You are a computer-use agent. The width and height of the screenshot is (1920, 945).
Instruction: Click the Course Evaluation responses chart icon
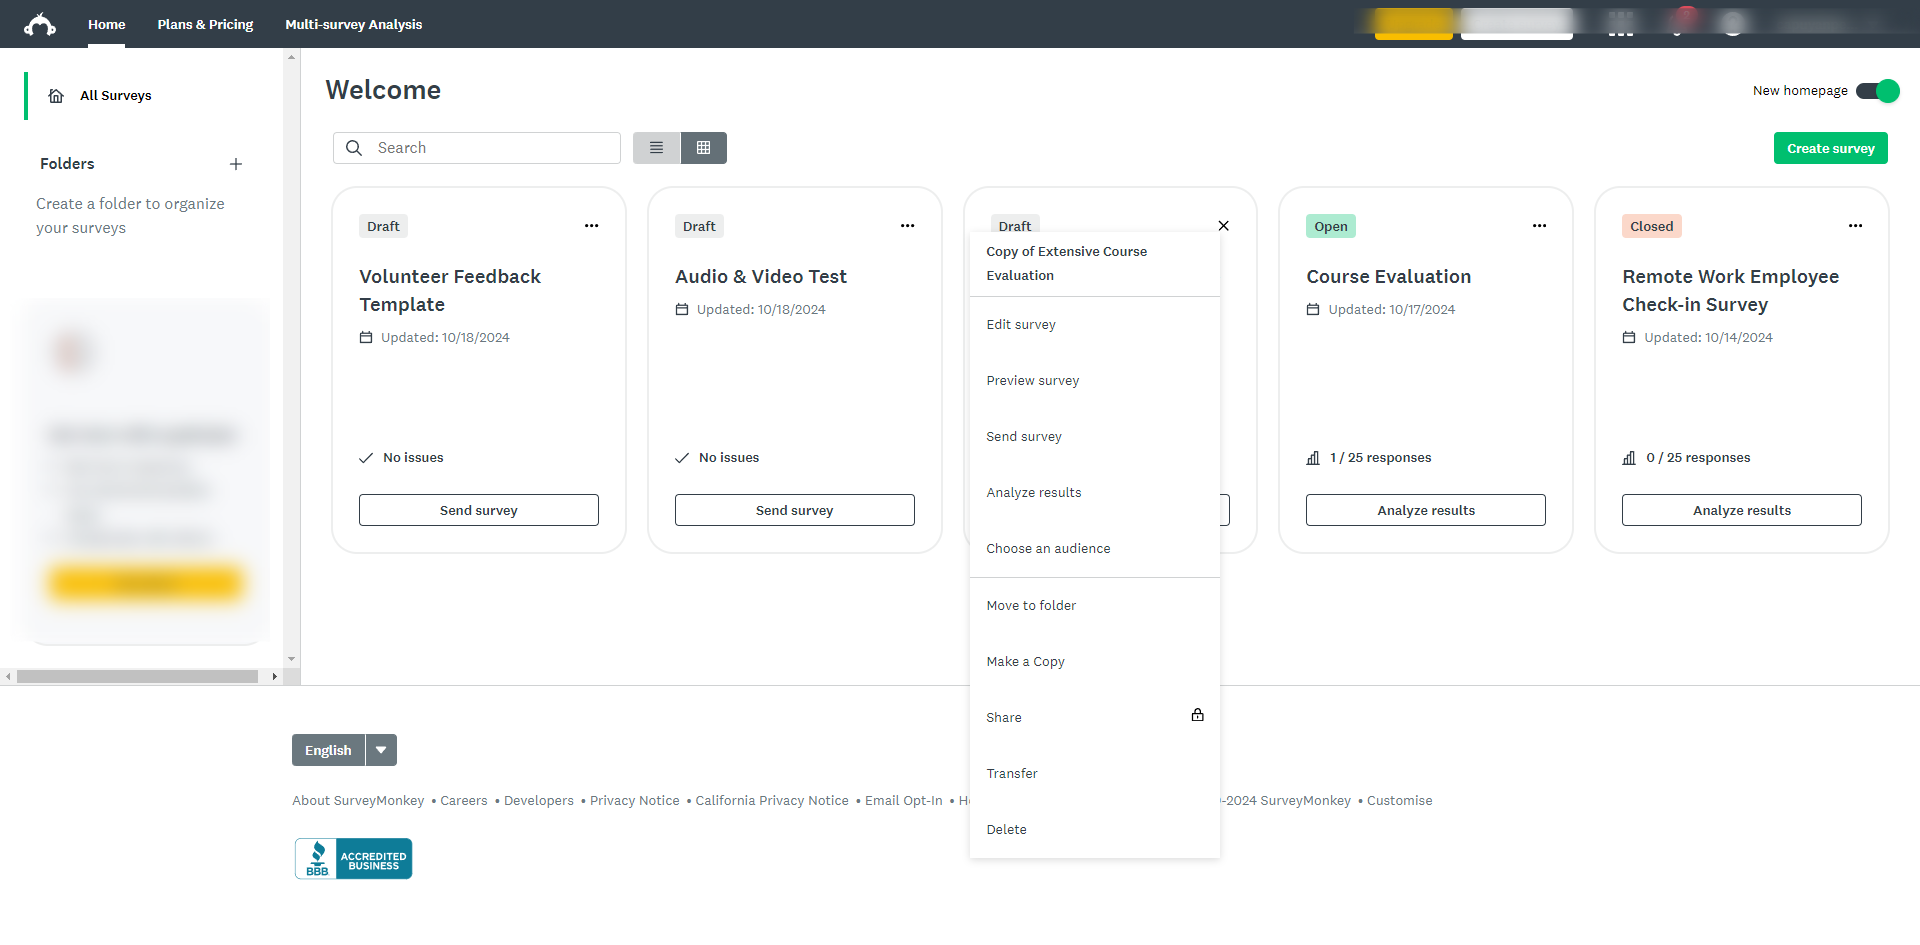(1313, 458)
